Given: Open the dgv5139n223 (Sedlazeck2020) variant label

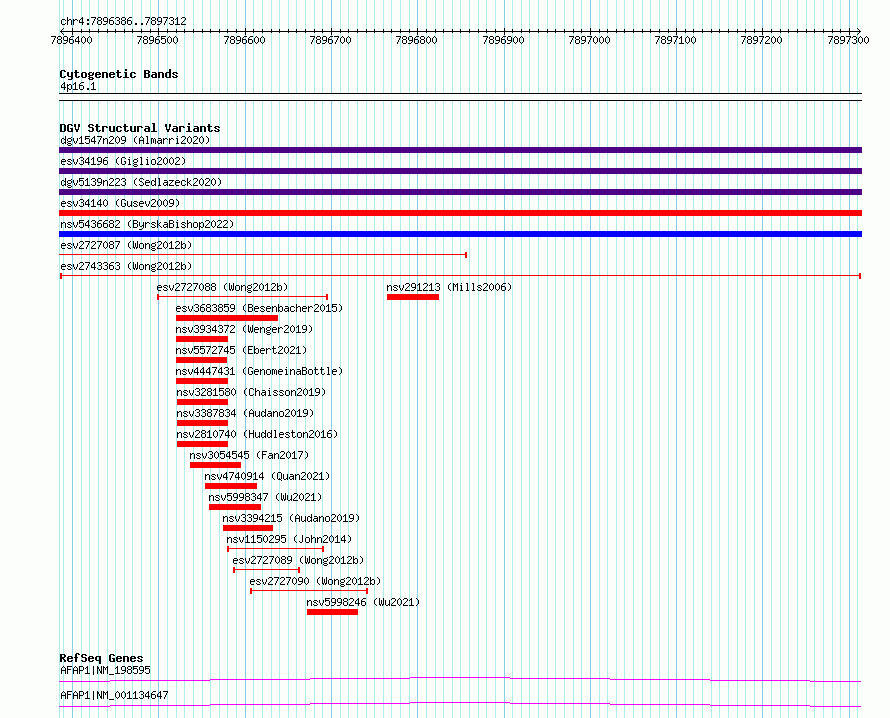Looking at the screenshot, I should [x=141, y=182].
